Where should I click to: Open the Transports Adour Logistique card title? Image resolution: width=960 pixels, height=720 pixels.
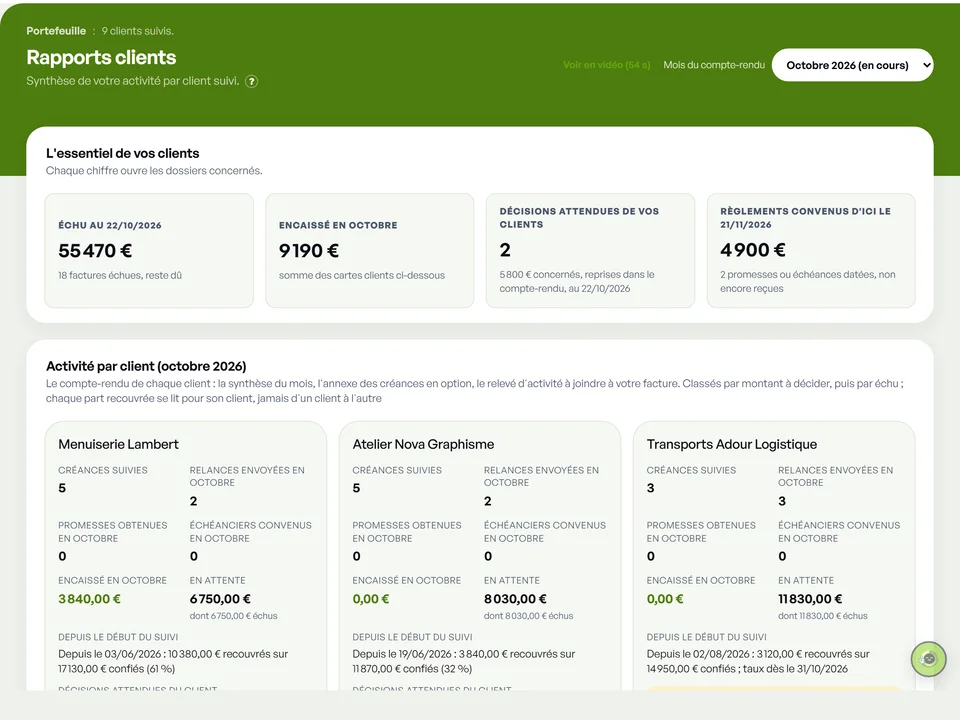click(732, 444)
